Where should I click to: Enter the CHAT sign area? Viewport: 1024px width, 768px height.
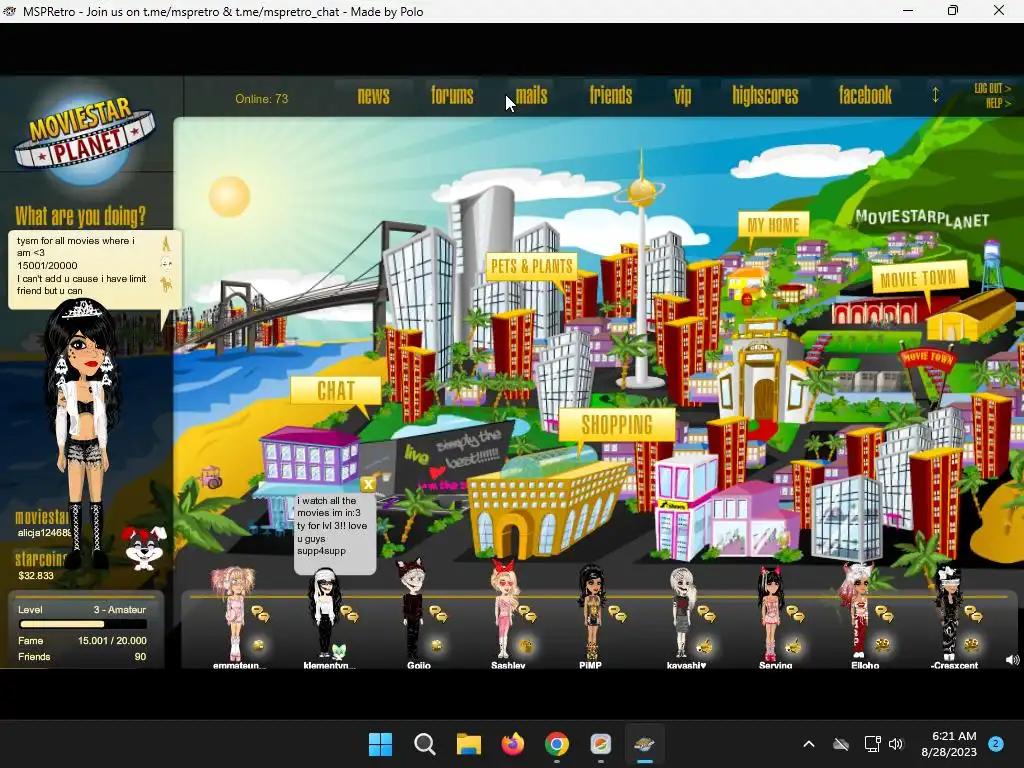coord(336,391)
